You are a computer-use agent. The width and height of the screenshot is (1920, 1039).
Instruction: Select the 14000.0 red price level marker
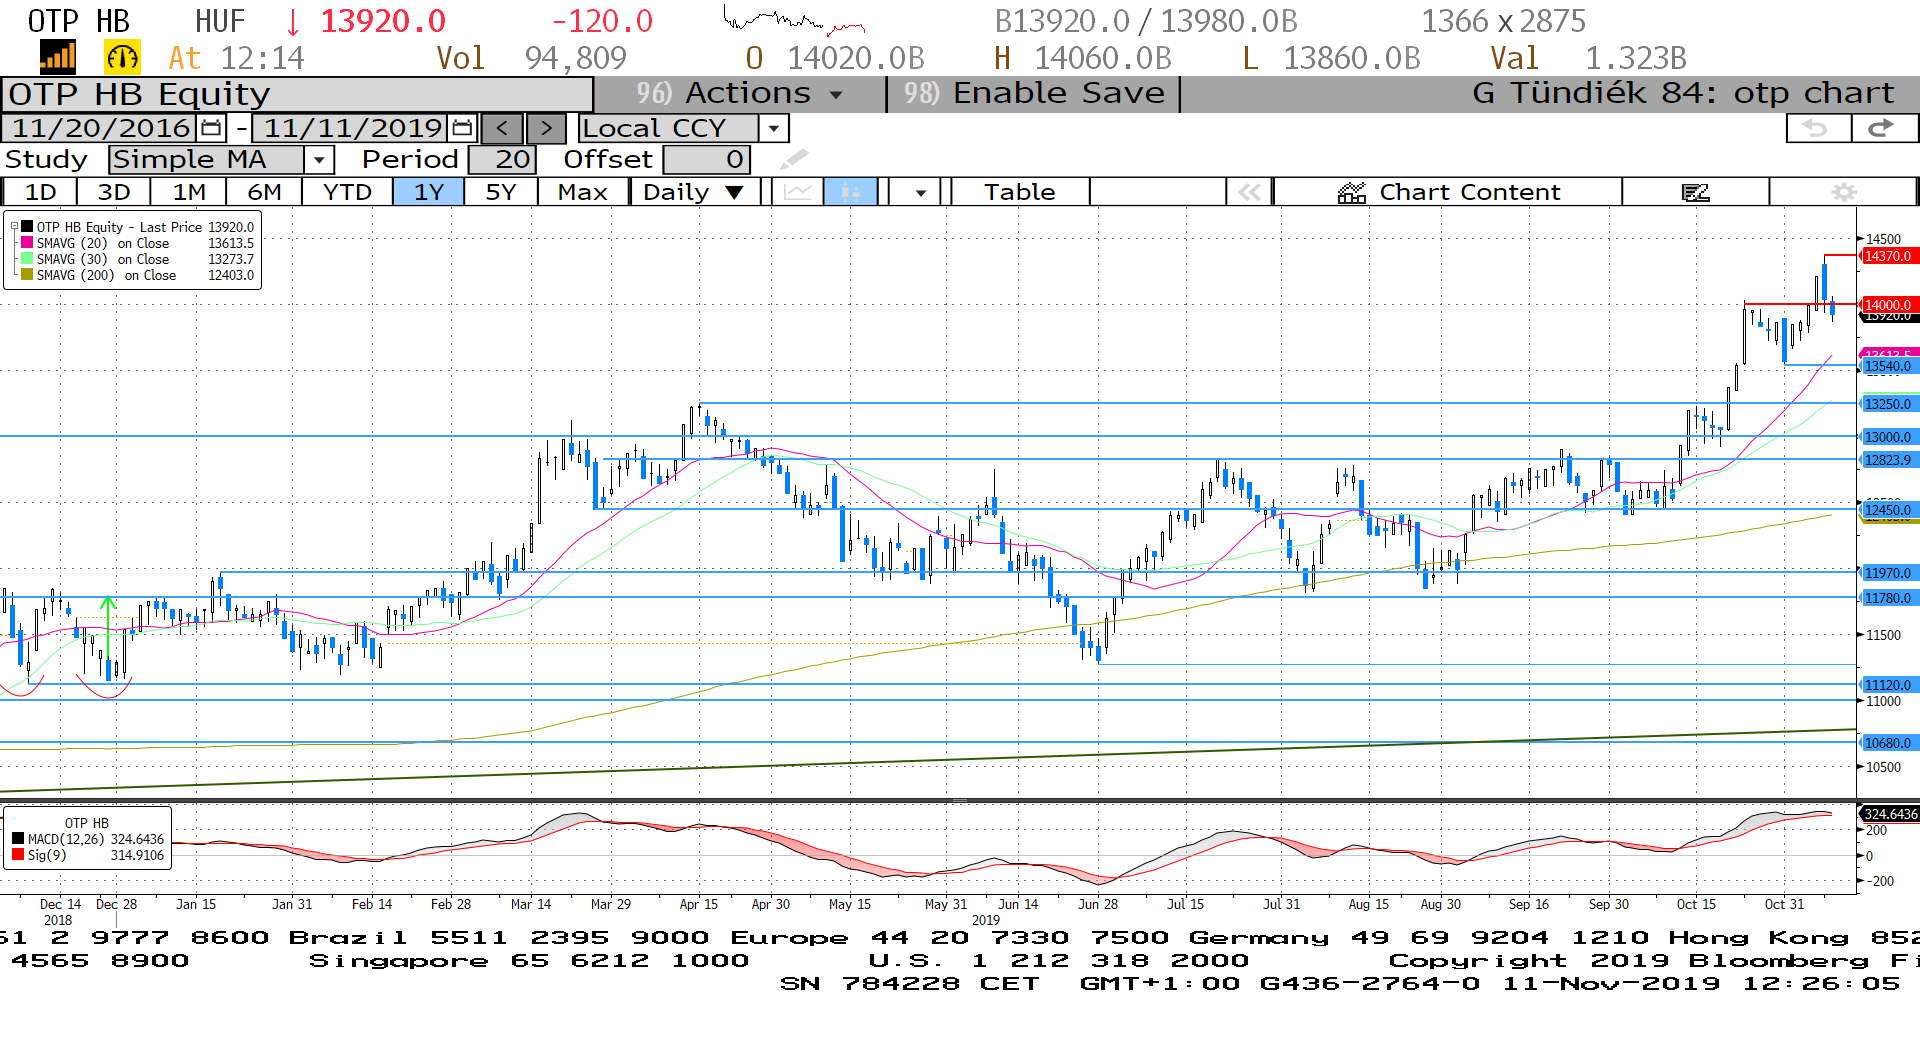1888,305
